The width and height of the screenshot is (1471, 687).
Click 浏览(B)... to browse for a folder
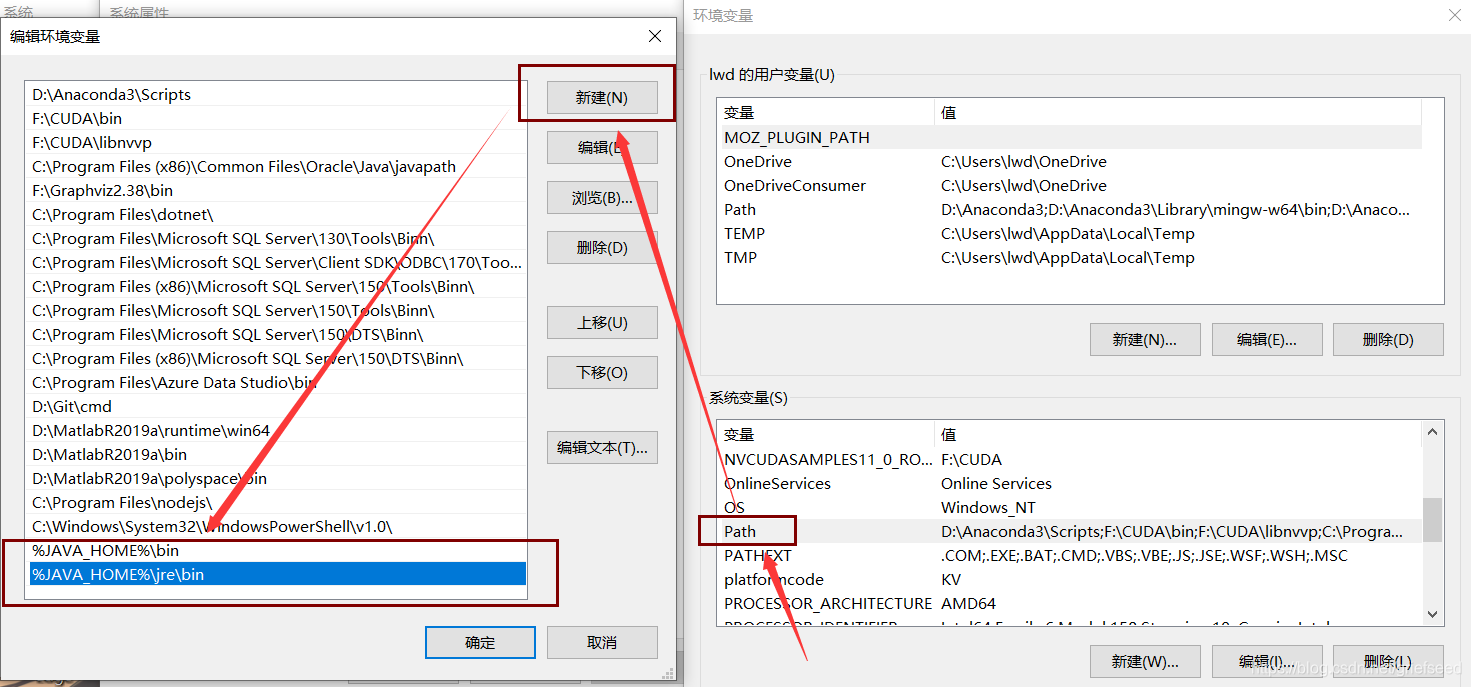tap(601, 197)
